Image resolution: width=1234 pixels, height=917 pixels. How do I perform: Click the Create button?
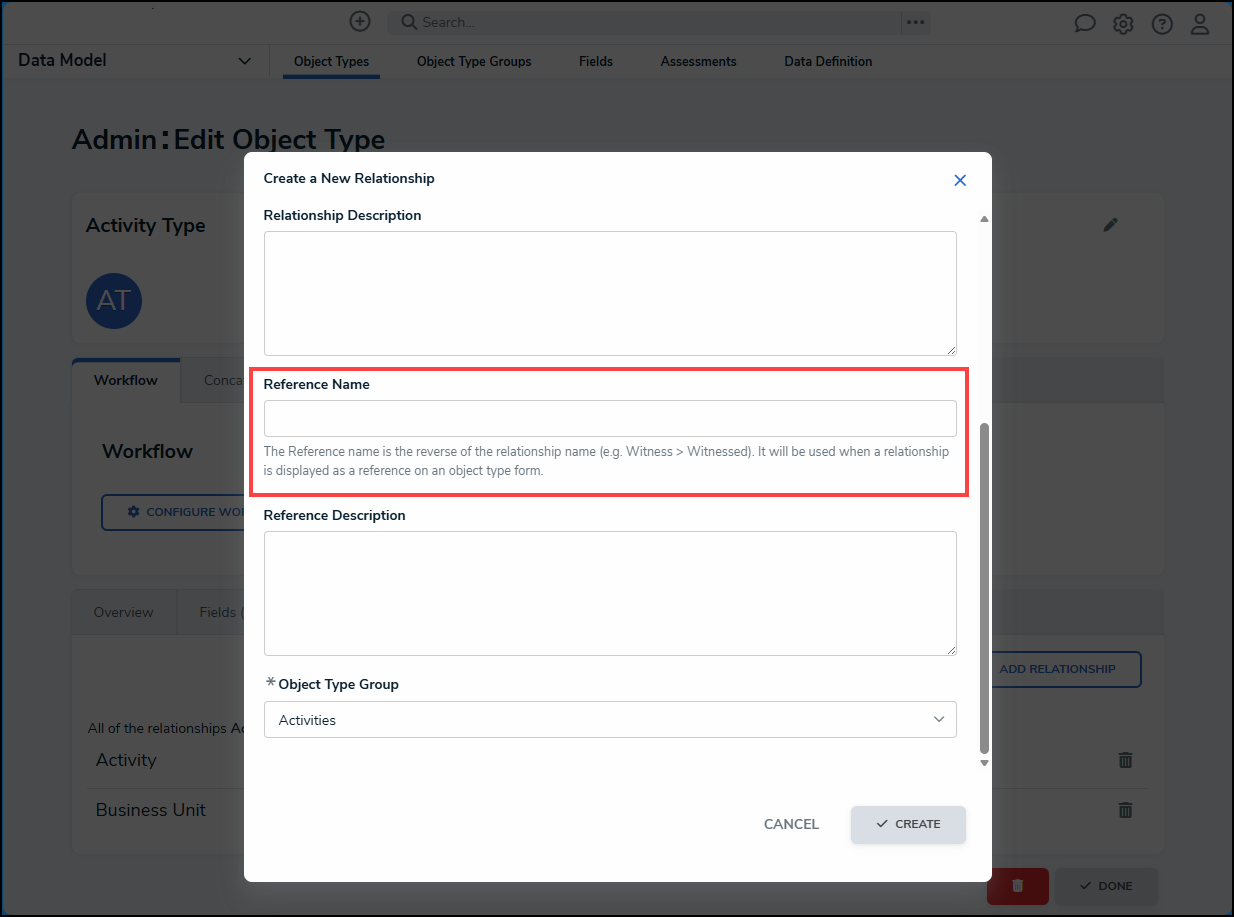pyautogui.click(x=908, y=824)
